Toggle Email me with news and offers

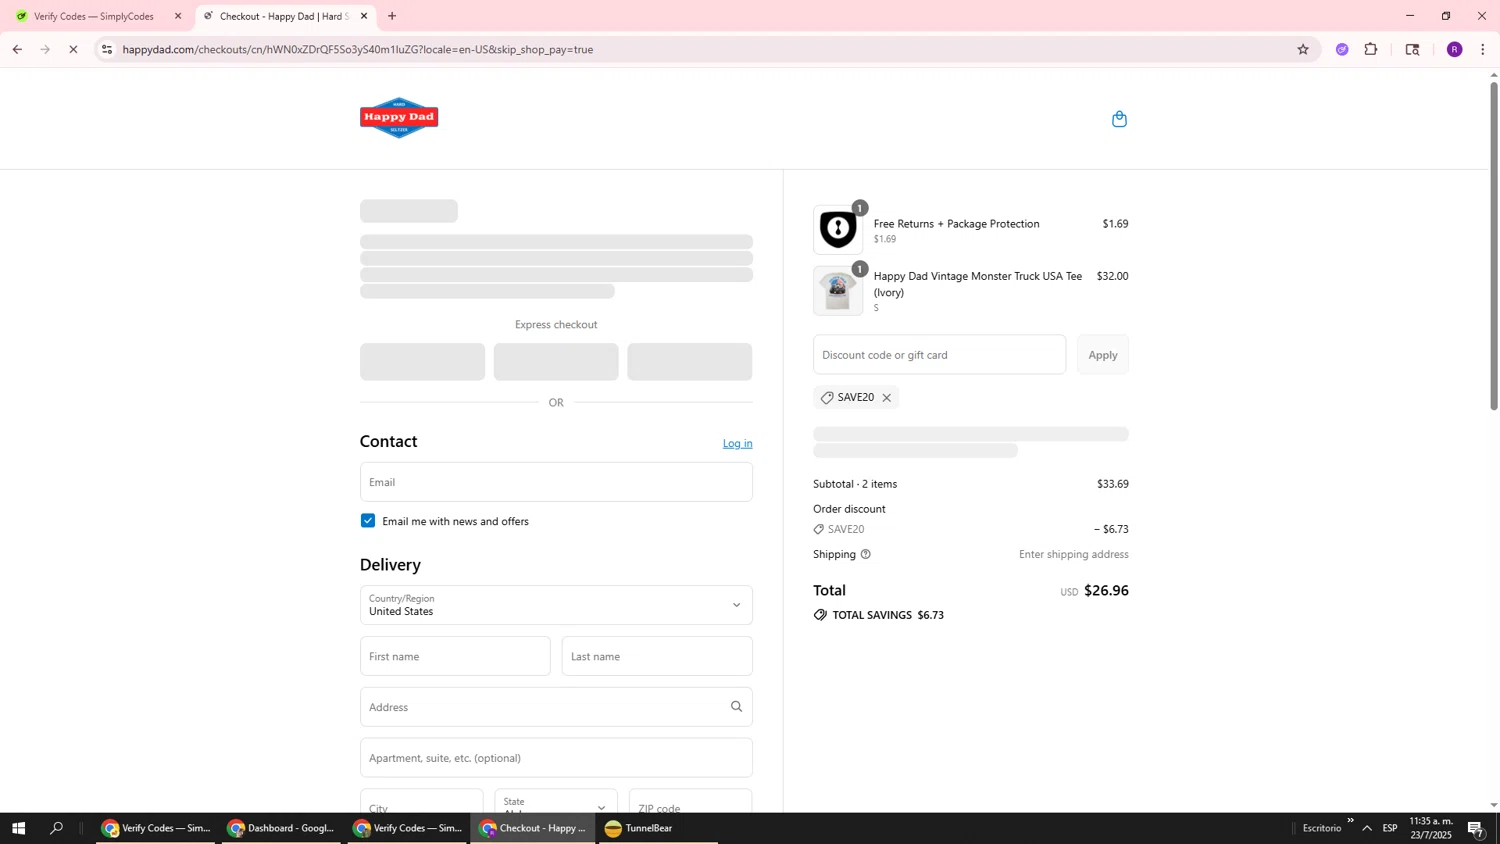[368, 521]
